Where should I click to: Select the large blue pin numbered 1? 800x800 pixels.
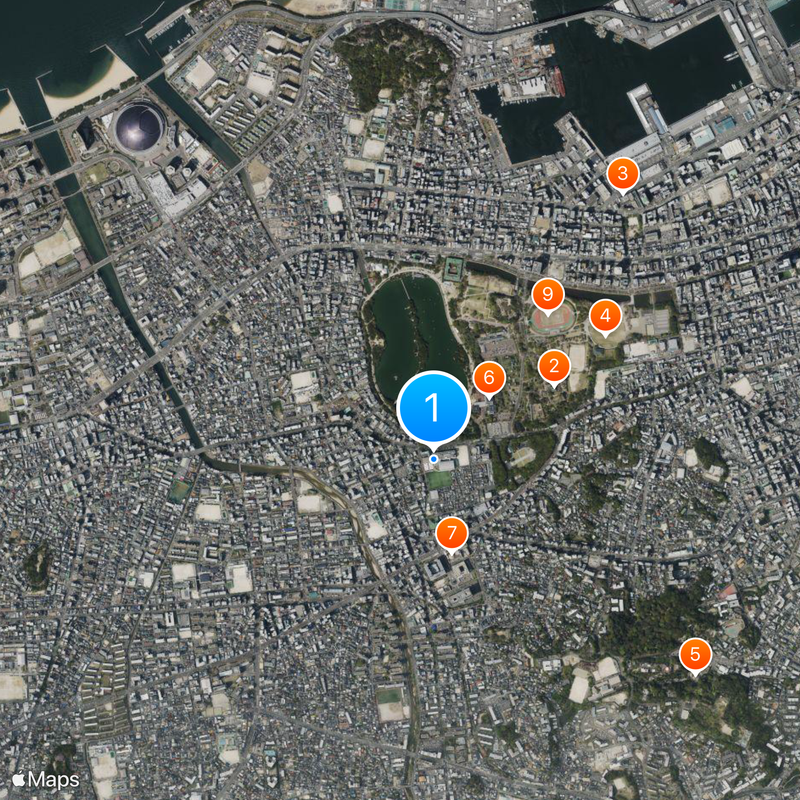tap(433, 407)
